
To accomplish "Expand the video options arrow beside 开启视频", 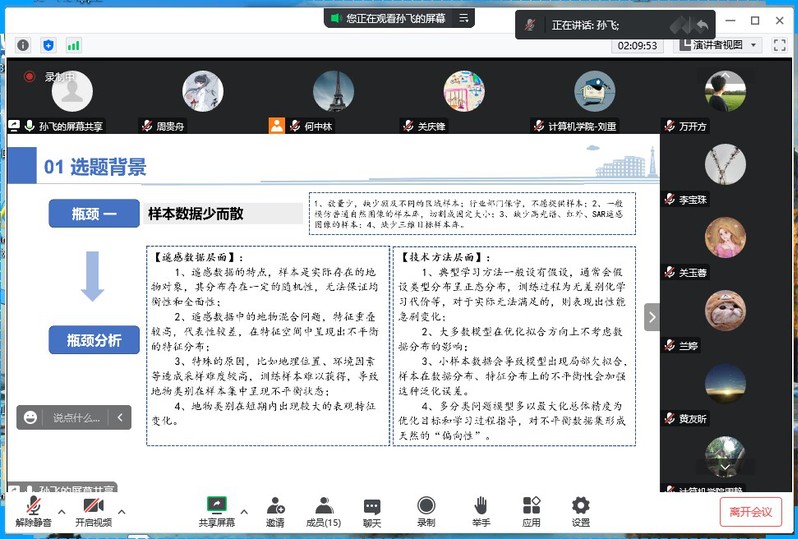I will pyautogui.click(x=122, y=511).
